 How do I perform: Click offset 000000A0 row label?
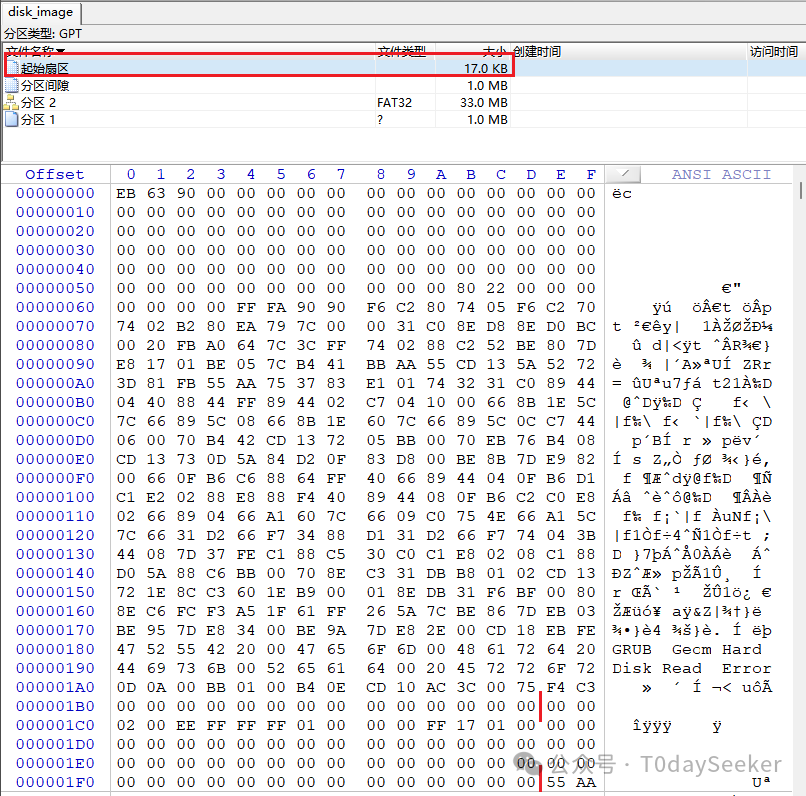tap(55, 383)
